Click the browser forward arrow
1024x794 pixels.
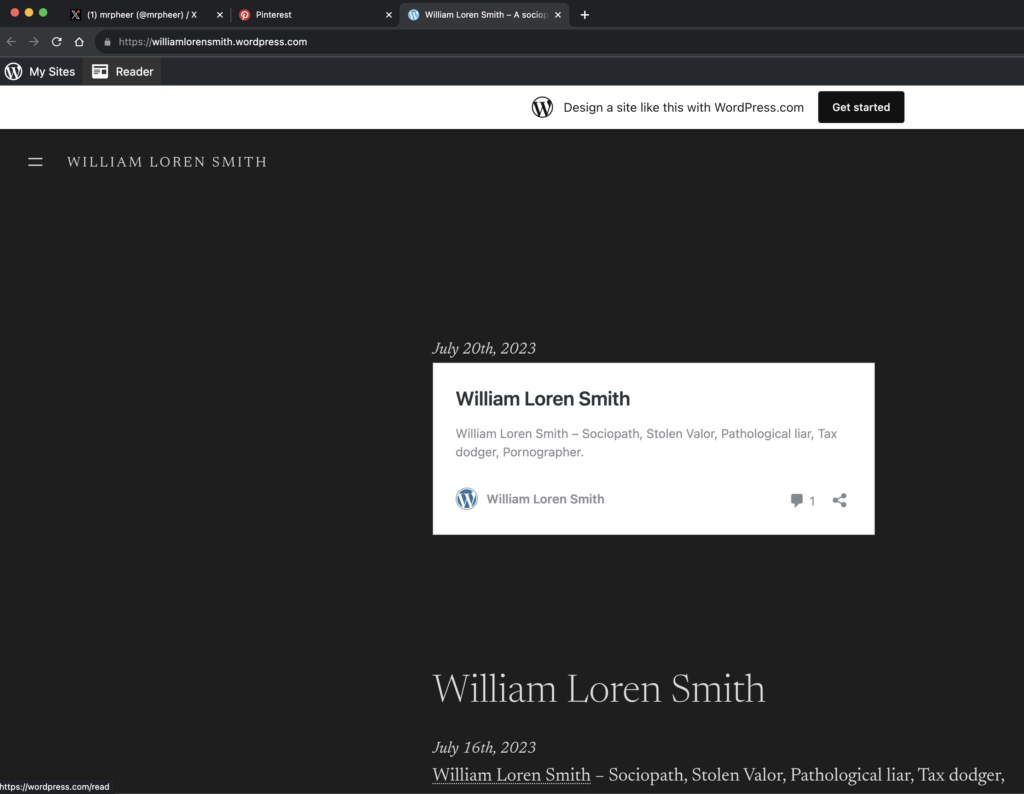pyautogui.click(x=34, y=42)
